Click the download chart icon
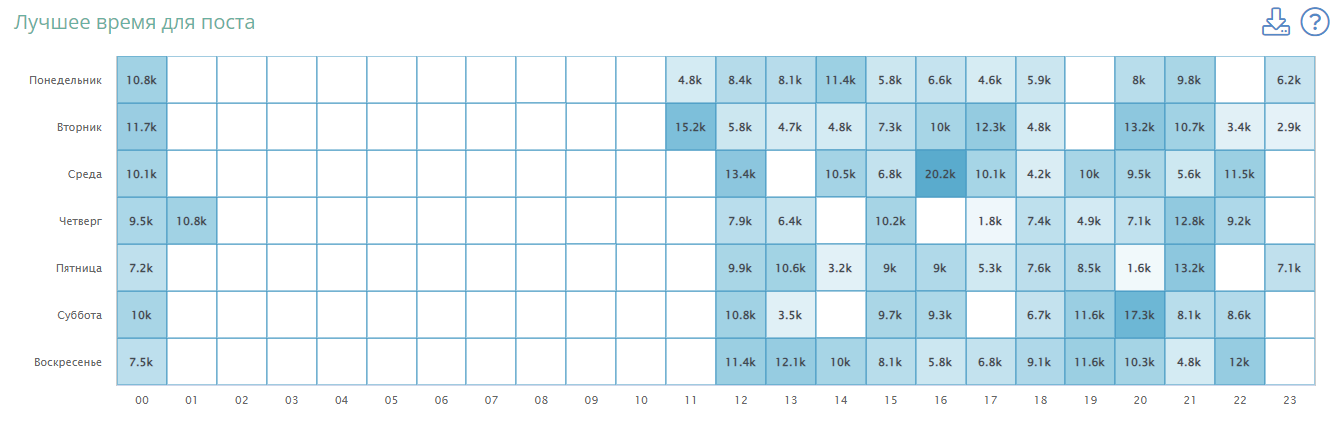The height and width of the screenshot is (422, 1341). [x=1276, y=22]
